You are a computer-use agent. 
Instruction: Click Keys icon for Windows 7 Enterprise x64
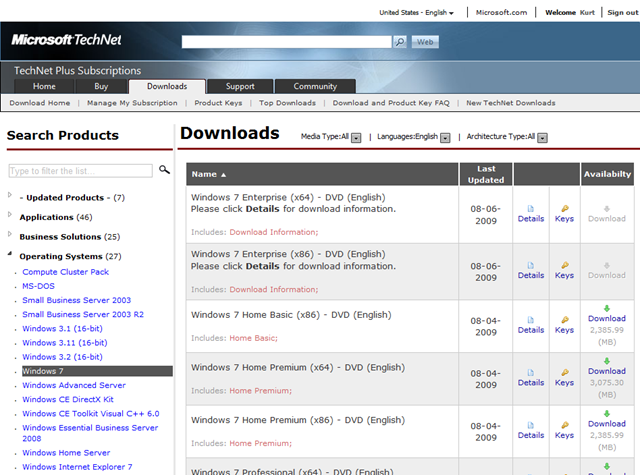coord(565,208)
